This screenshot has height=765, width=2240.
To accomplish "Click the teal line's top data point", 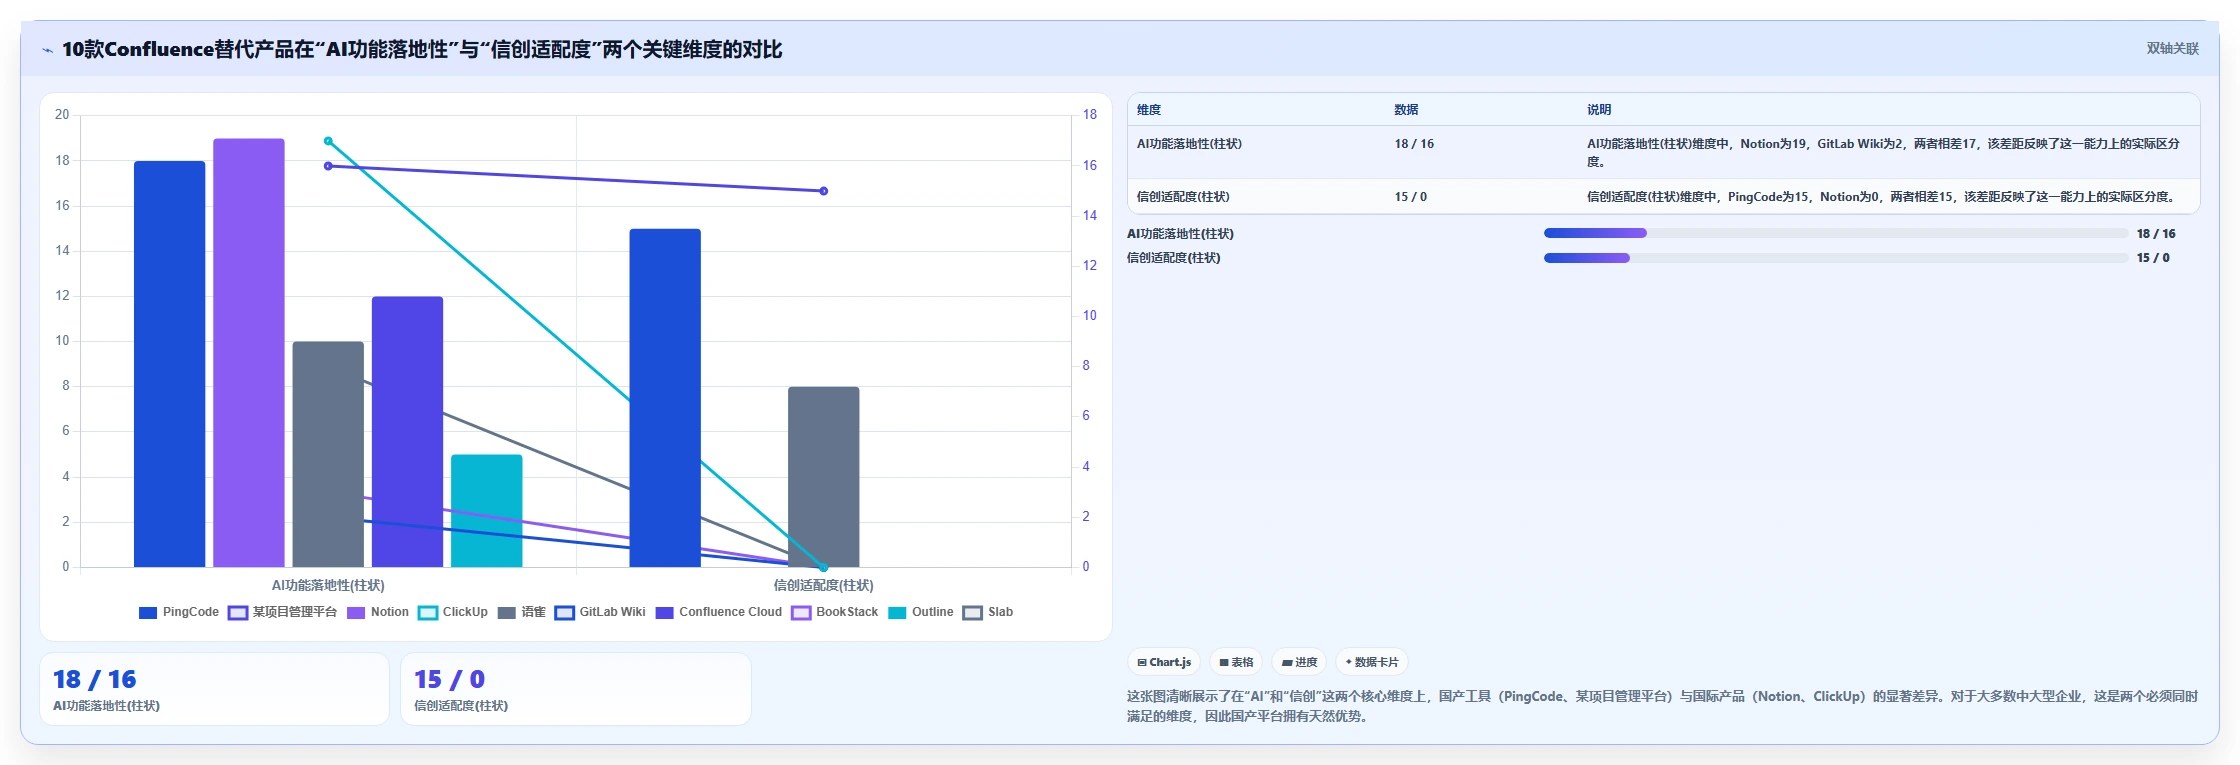I will click(x=328, y=141).
